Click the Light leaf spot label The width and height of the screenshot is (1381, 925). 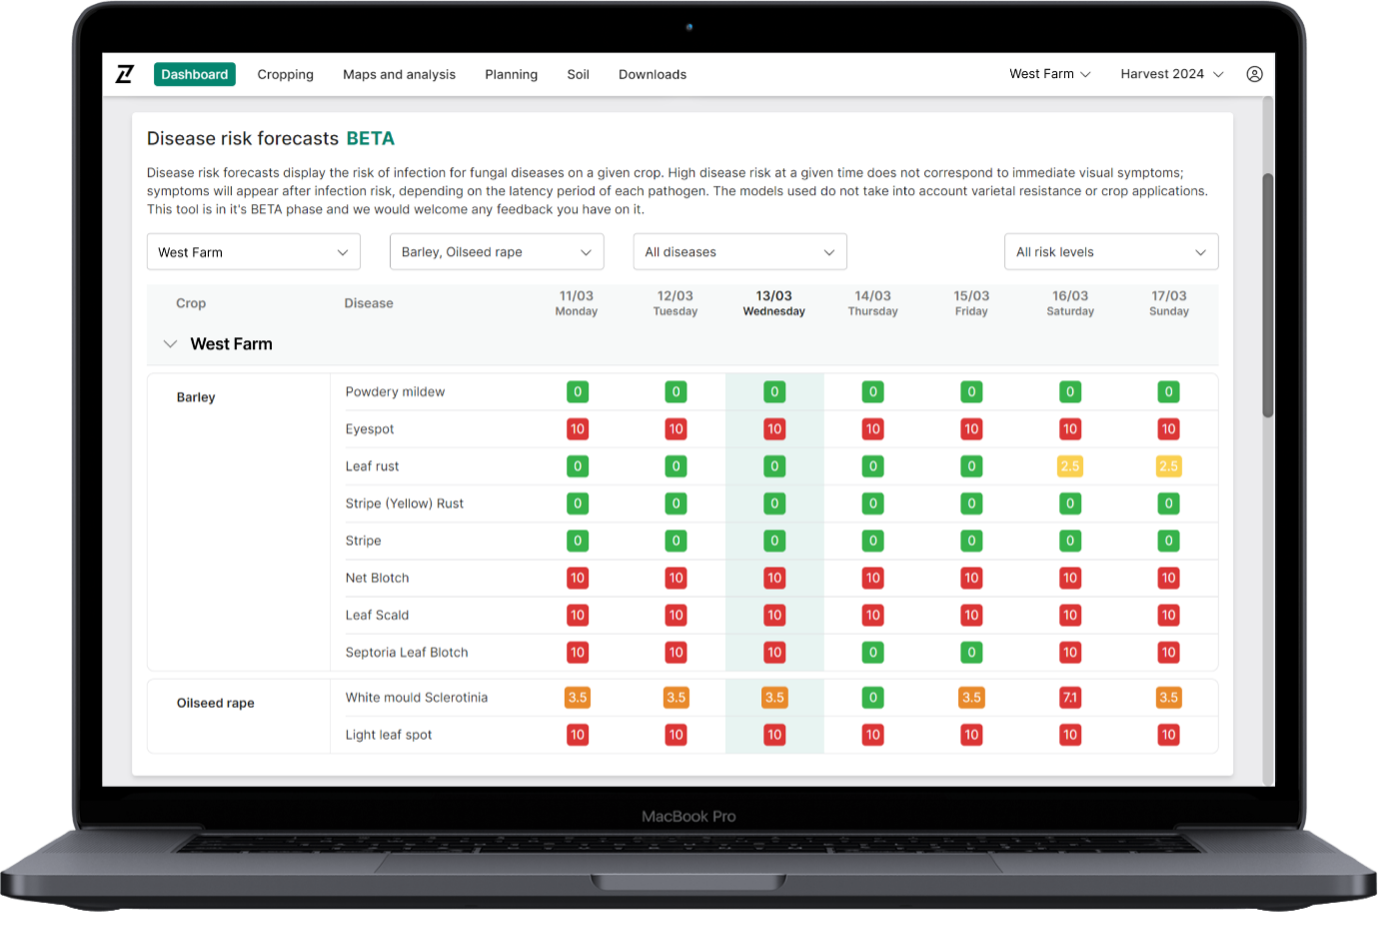coord(389,734)
